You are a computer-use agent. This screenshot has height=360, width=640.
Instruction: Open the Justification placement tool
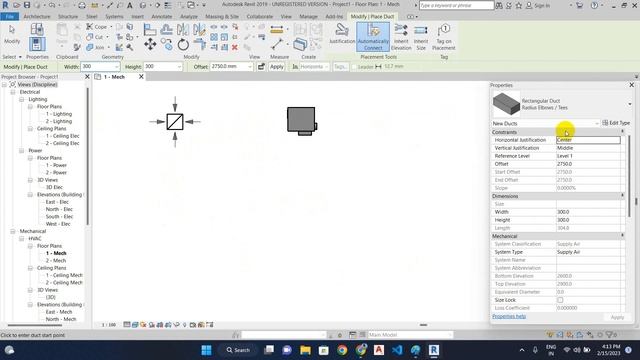(342, 33)
